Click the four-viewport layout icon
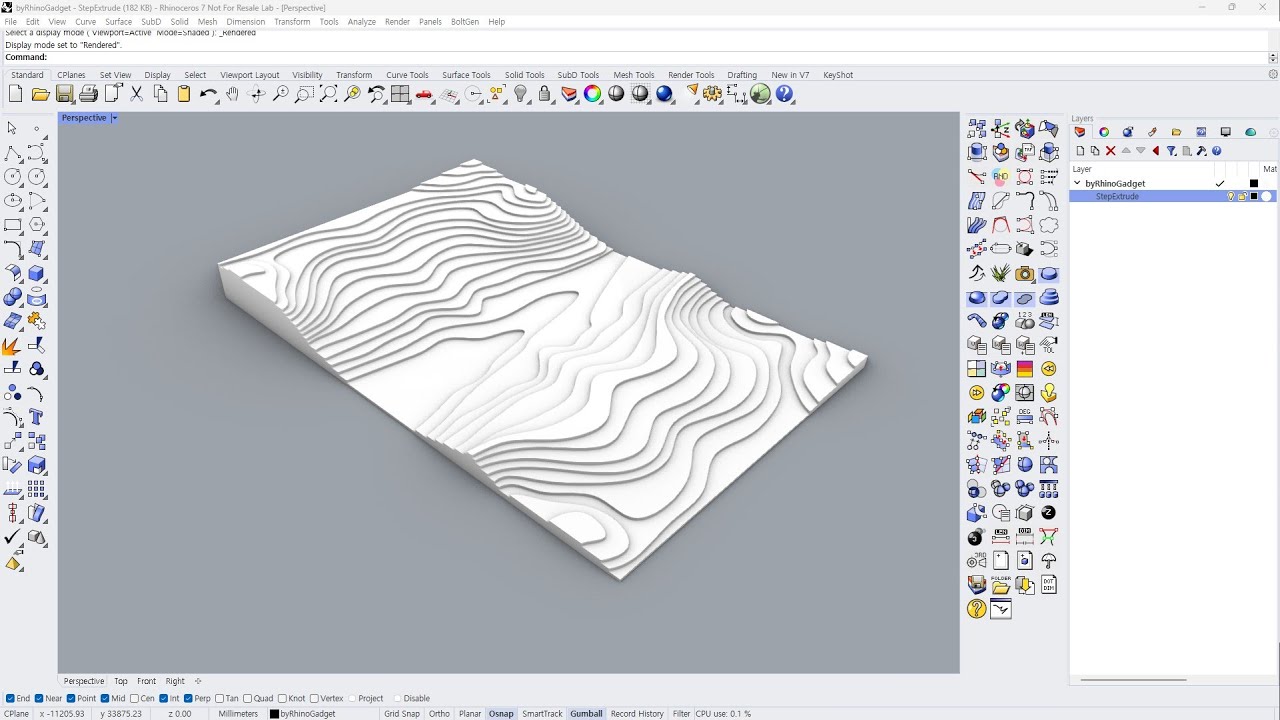 [x=400, y=94]
